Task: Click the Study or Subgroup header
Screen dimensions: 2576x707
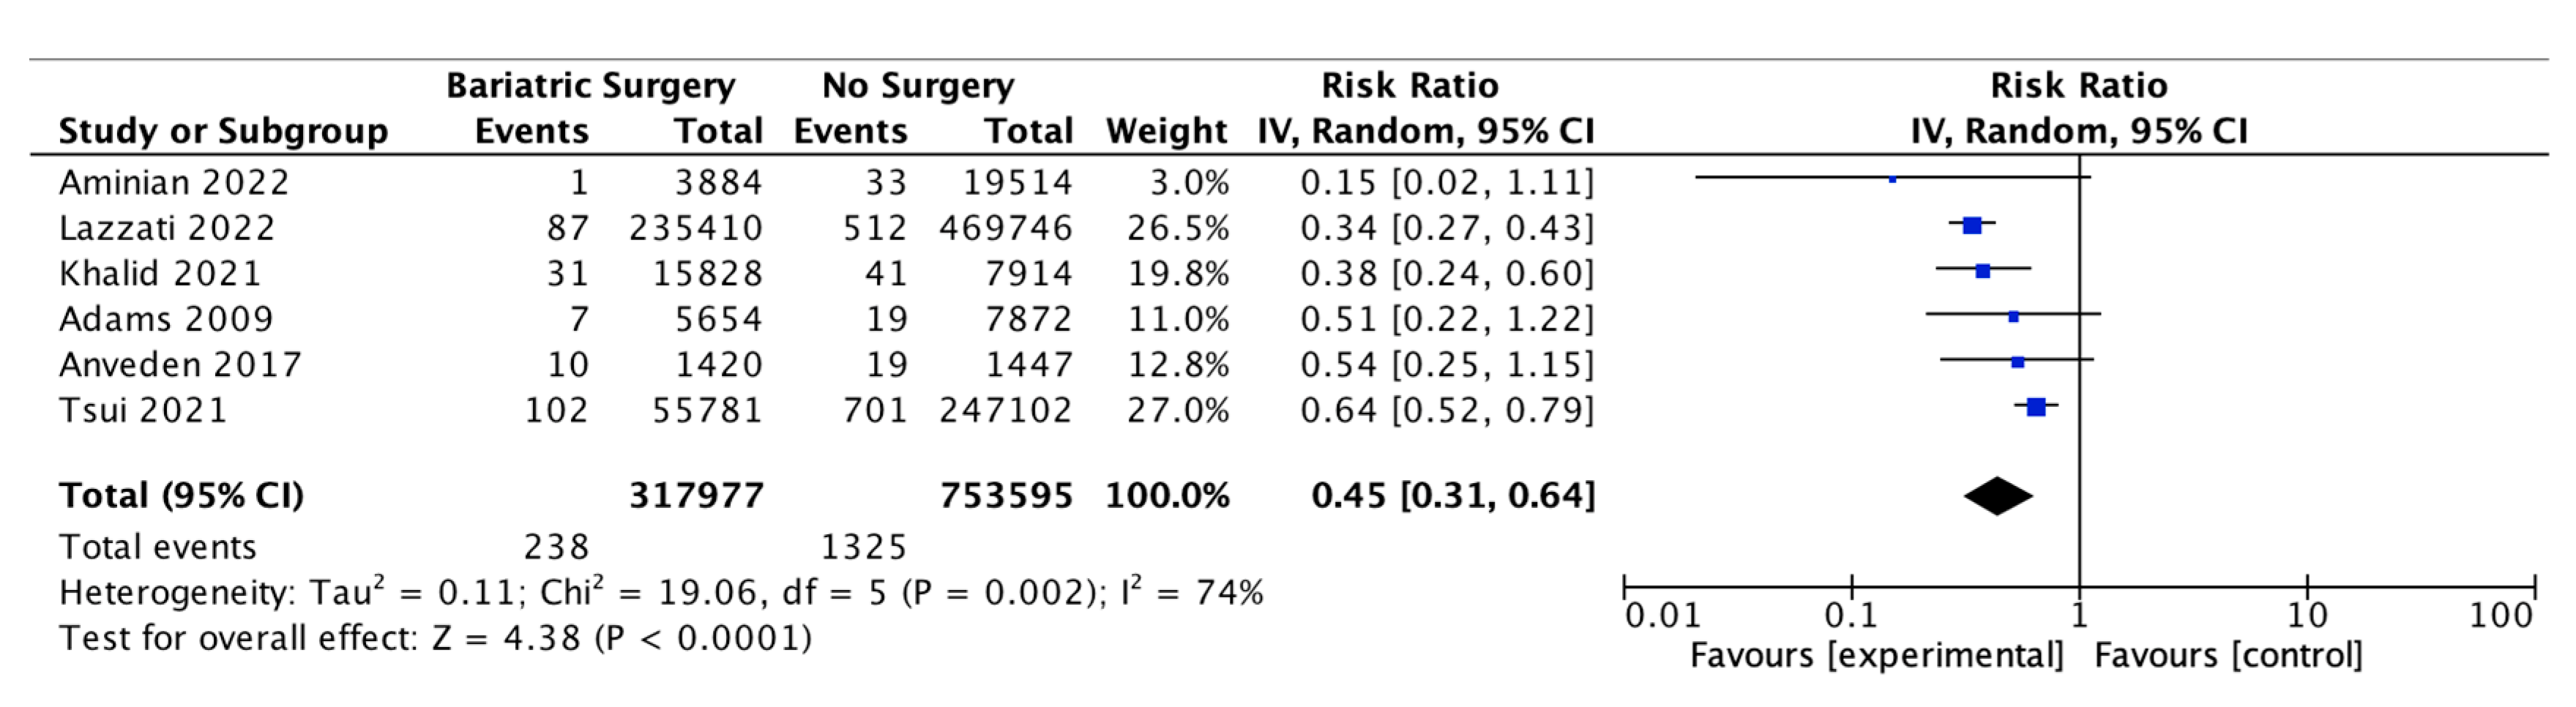Action: [x=223, y=131]
